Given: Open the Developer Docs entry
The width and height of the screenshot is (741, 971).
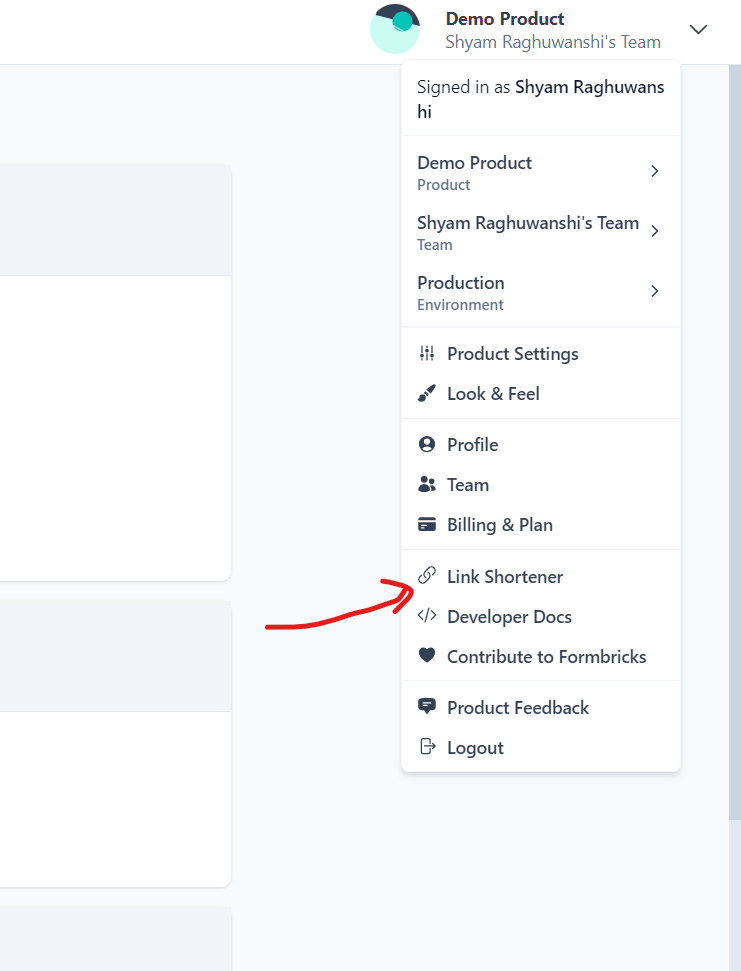Looking at the screenshot, I should [x=510, y=616].
